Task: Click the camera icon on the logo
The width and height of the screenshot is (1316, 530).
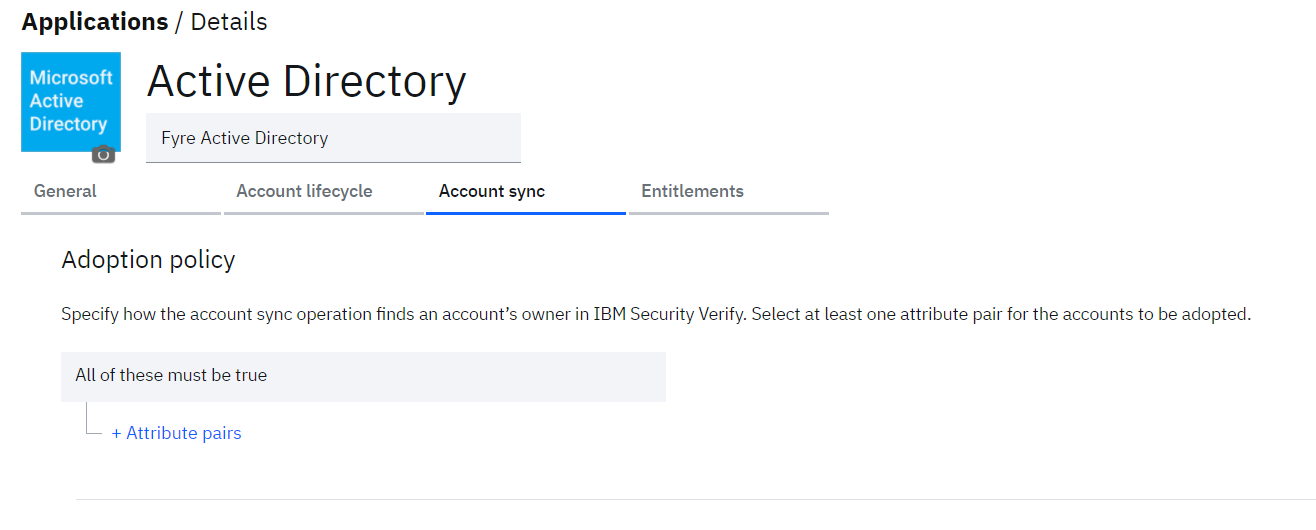Action: click(103, 154)
